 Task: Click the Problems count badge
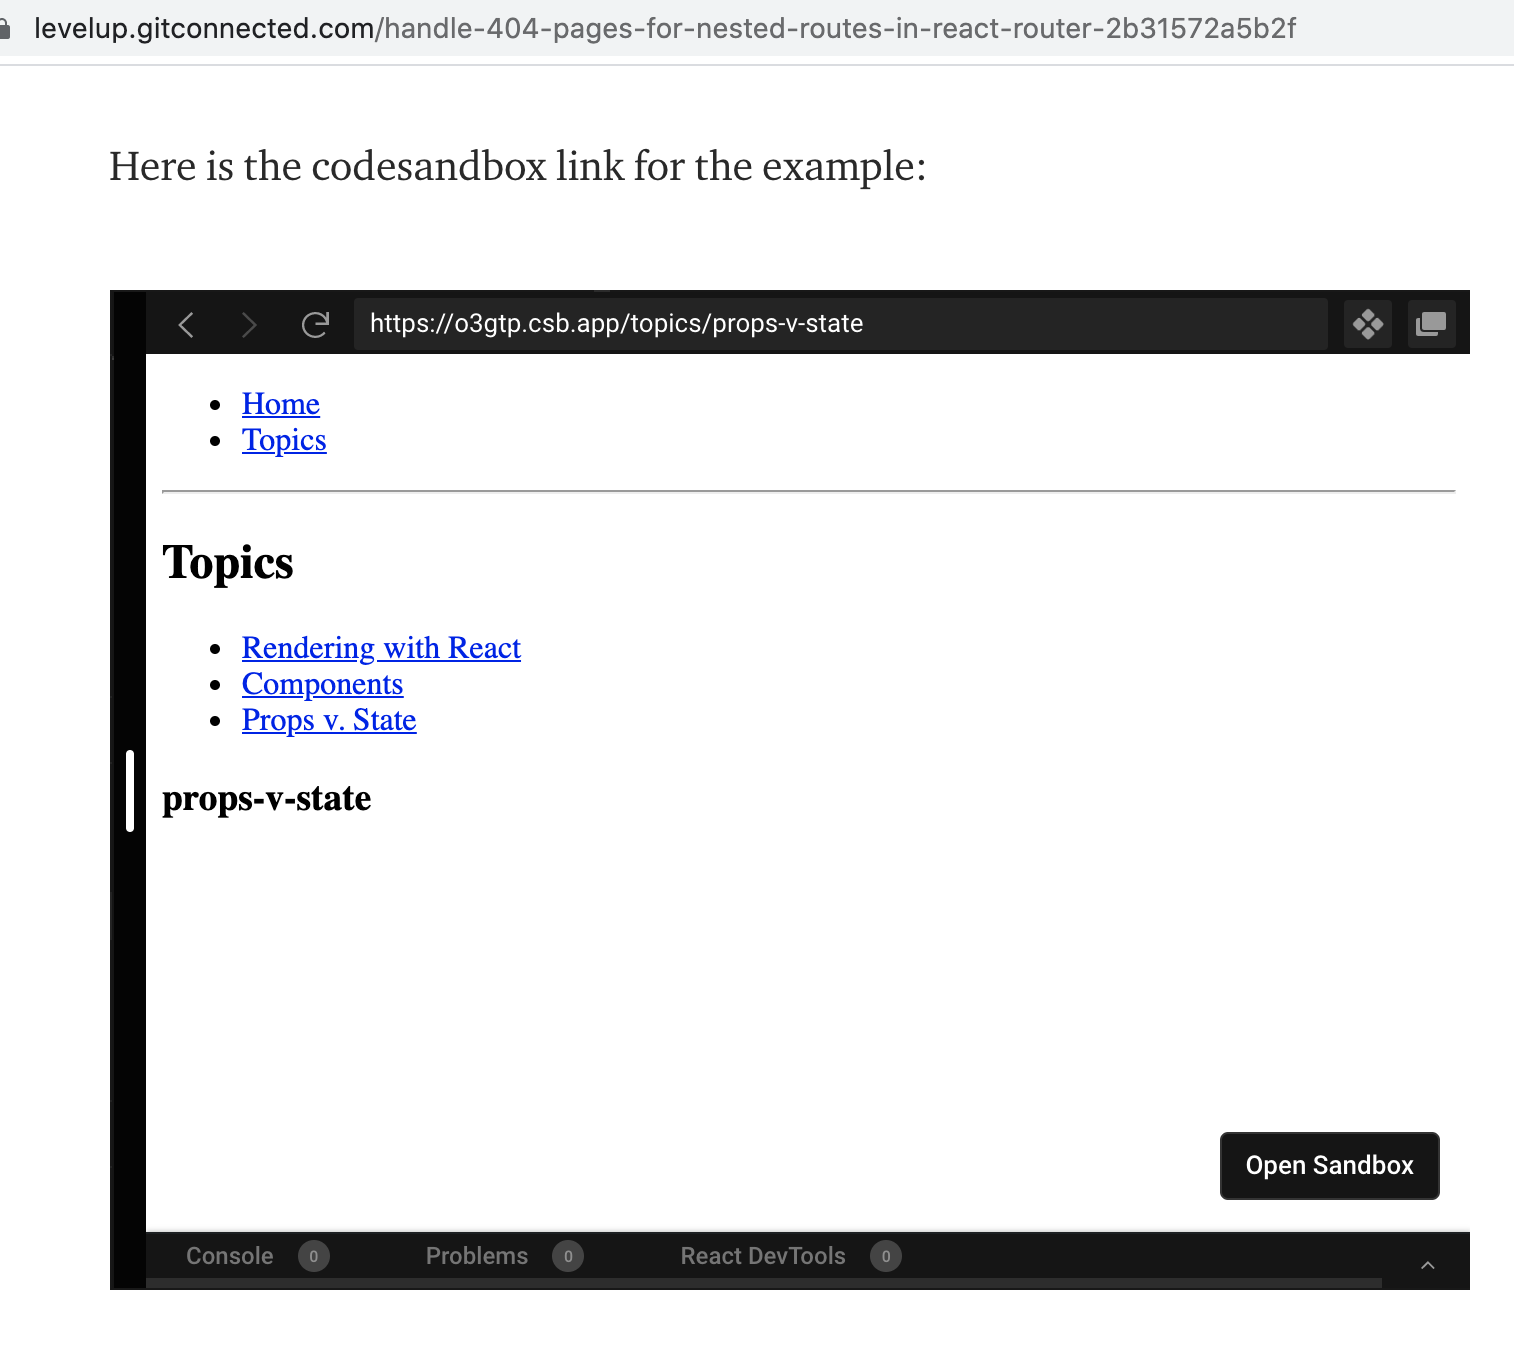point(567,1256)
